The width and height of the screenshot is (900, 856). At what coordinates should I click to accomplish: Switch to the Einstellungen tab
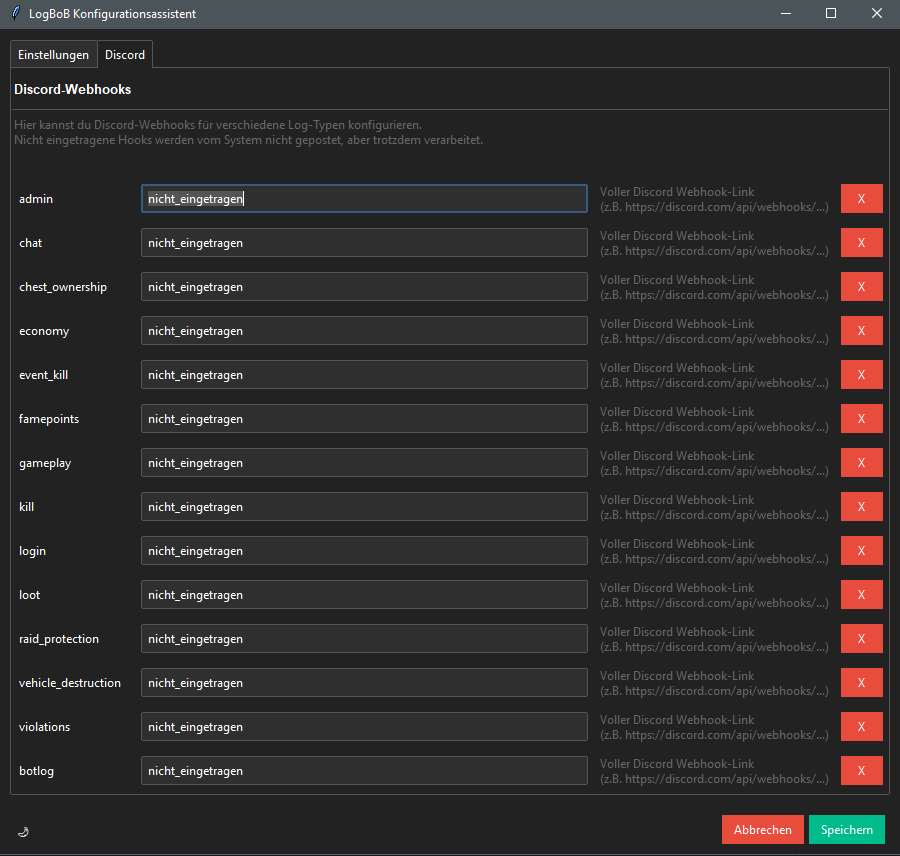point(53,55)
